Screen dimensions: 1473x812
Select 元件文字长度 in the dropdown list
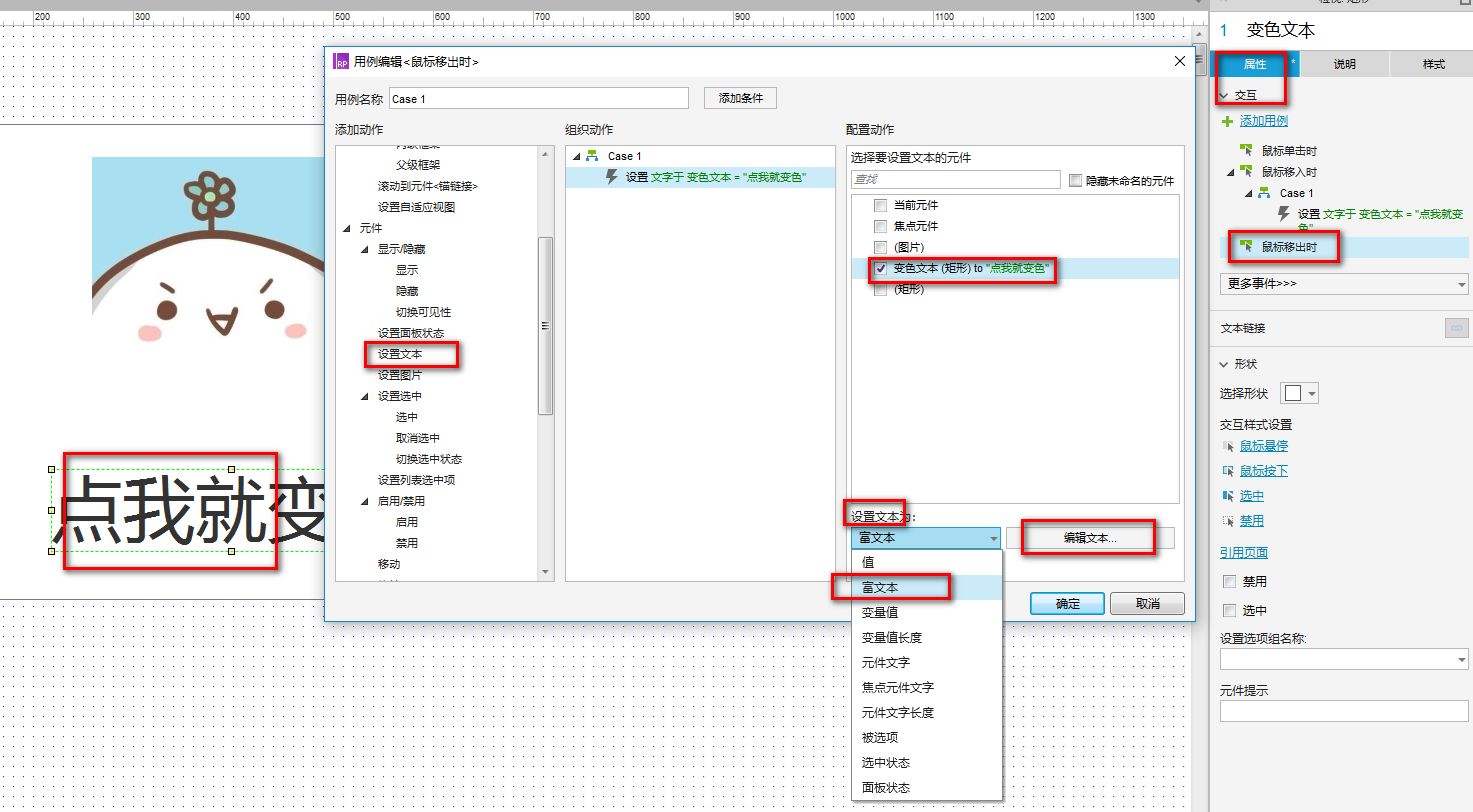click(926, 712)
